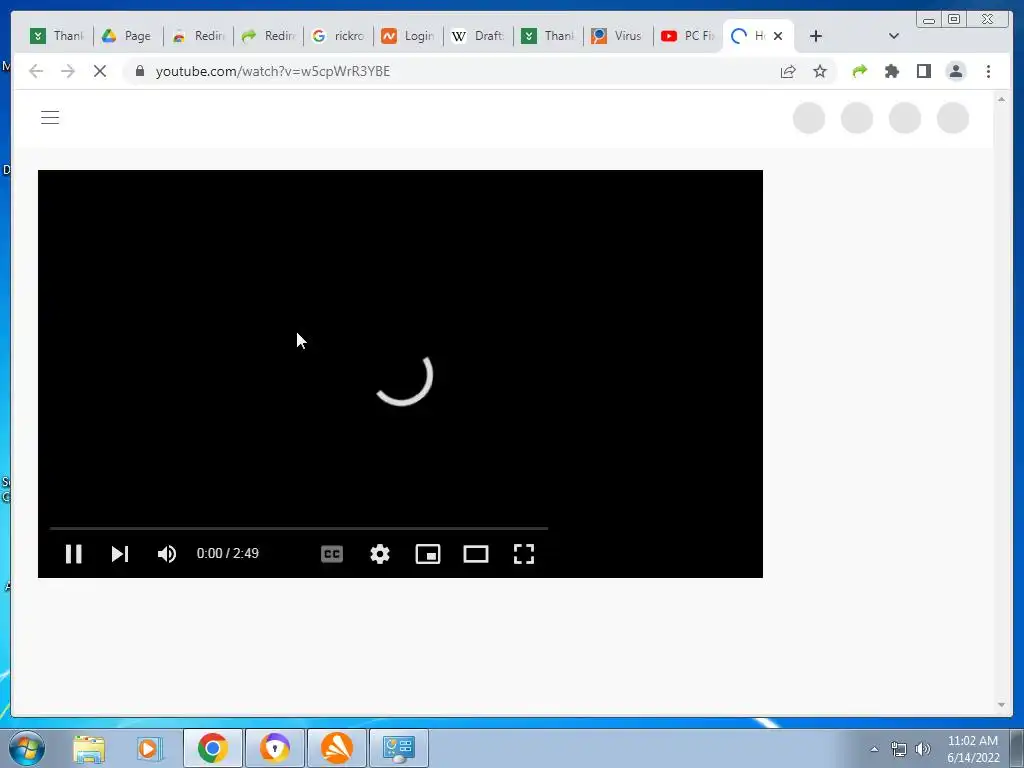This screenshot has width=1024, height=768.
Task: Open Windows Explorer from taskbar
Action: (89, 748)
